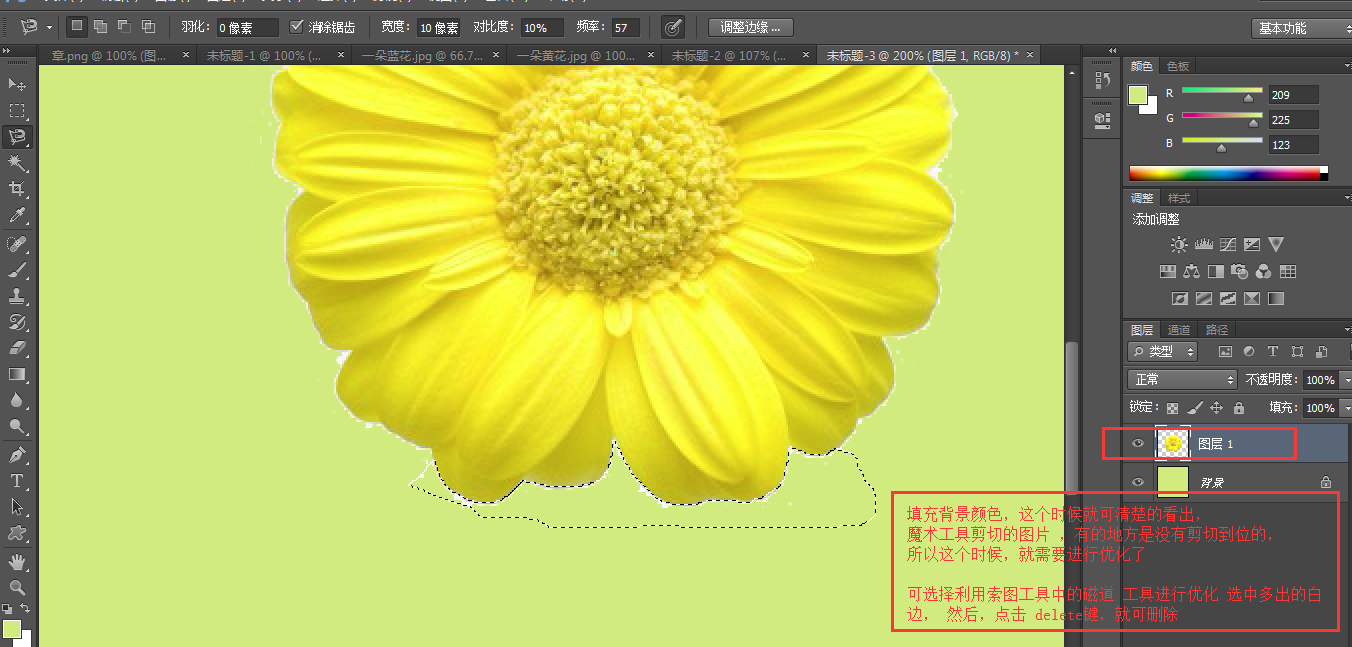Viewport: 1352px width, 647px height.
Task: Open the 3D properties panel icon
Action: 1103,119
